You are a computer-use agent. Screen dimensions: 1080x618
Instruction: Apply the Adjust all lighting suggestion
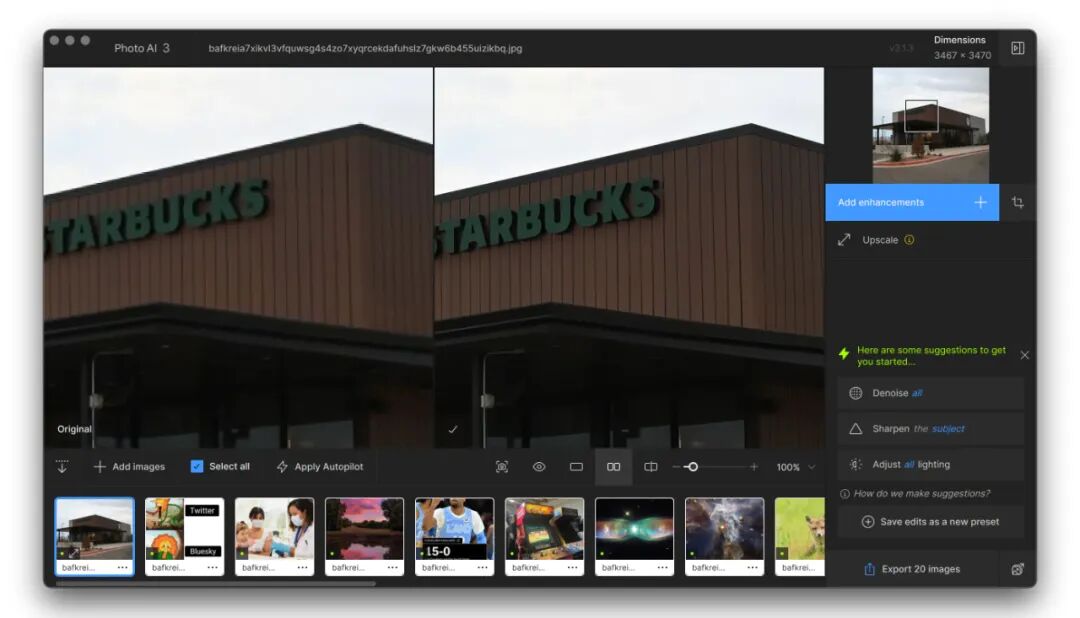pos(931,464)
